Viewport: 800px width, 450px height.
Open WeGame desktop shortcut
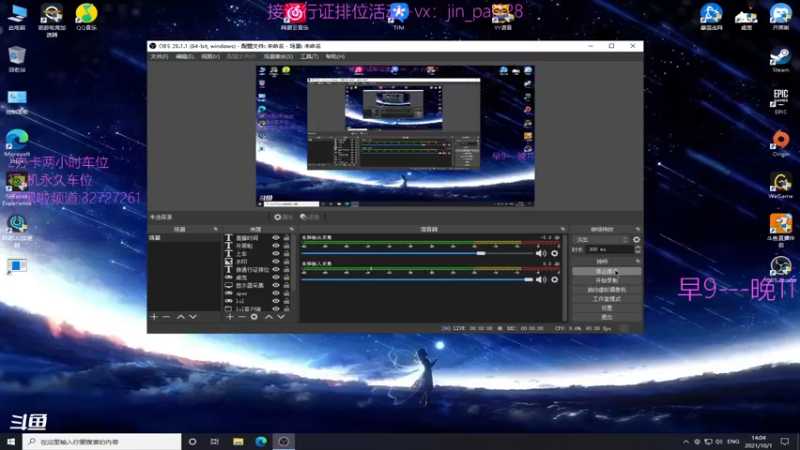(781, 186)
